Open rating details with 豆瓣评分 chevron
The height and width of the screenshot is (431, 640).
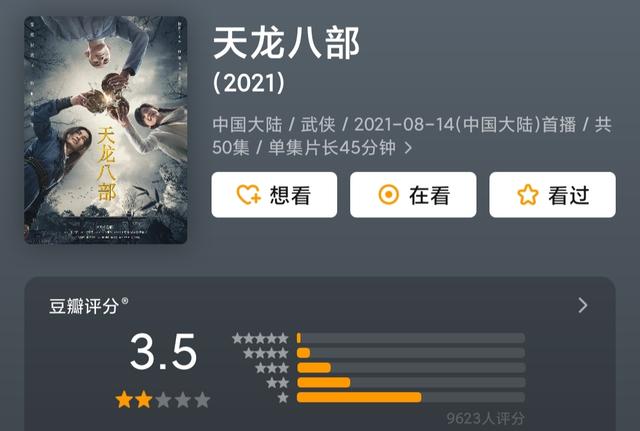coord(583,305)
